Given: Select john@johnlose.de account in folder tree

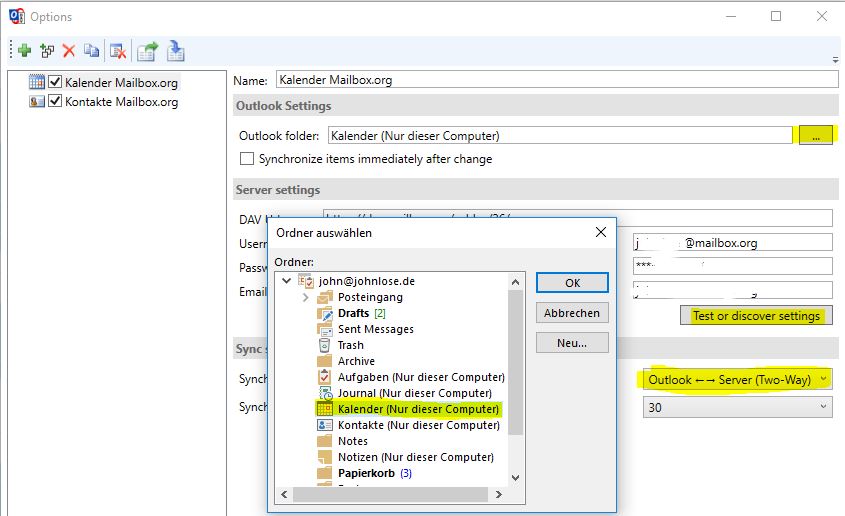Looking at the screenshot, I should click(366, 281).
